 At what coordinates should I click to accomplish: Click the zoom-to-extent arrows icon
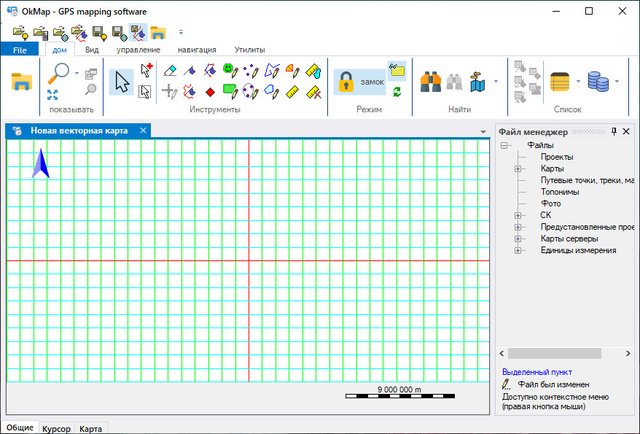coord(54,94)
